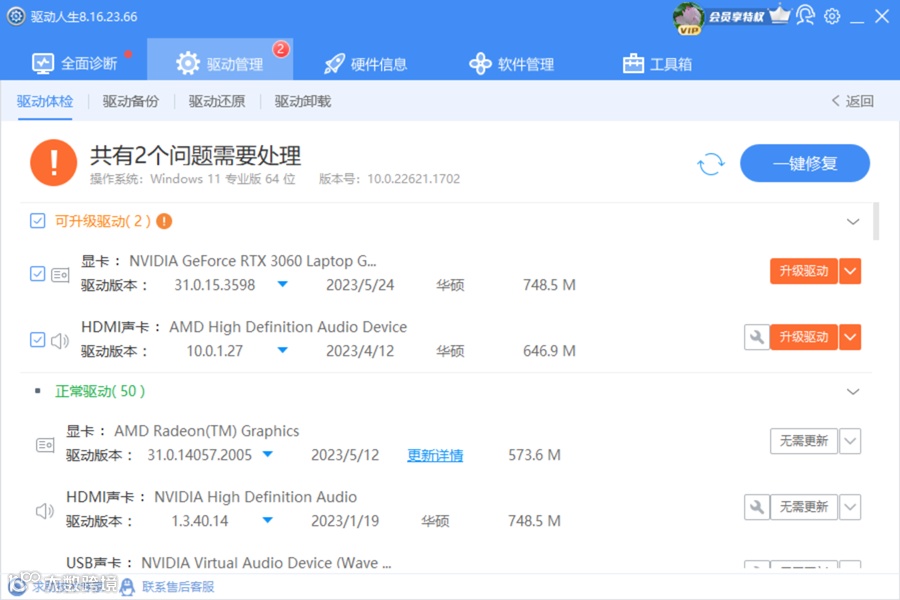Open version dropdown for 10.0.1.27
Screen dimensions: 900x600
pos(282,350)
